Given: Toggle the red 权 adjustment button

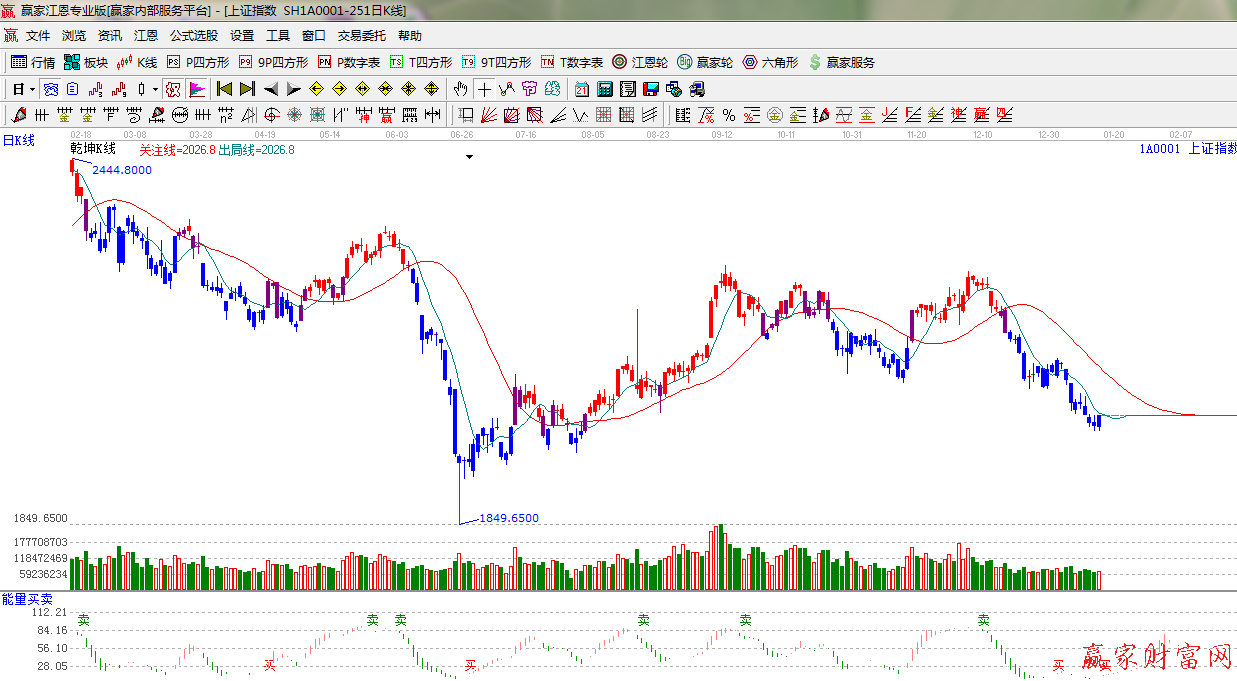Looking at the screenshot, I should (173, 89).
